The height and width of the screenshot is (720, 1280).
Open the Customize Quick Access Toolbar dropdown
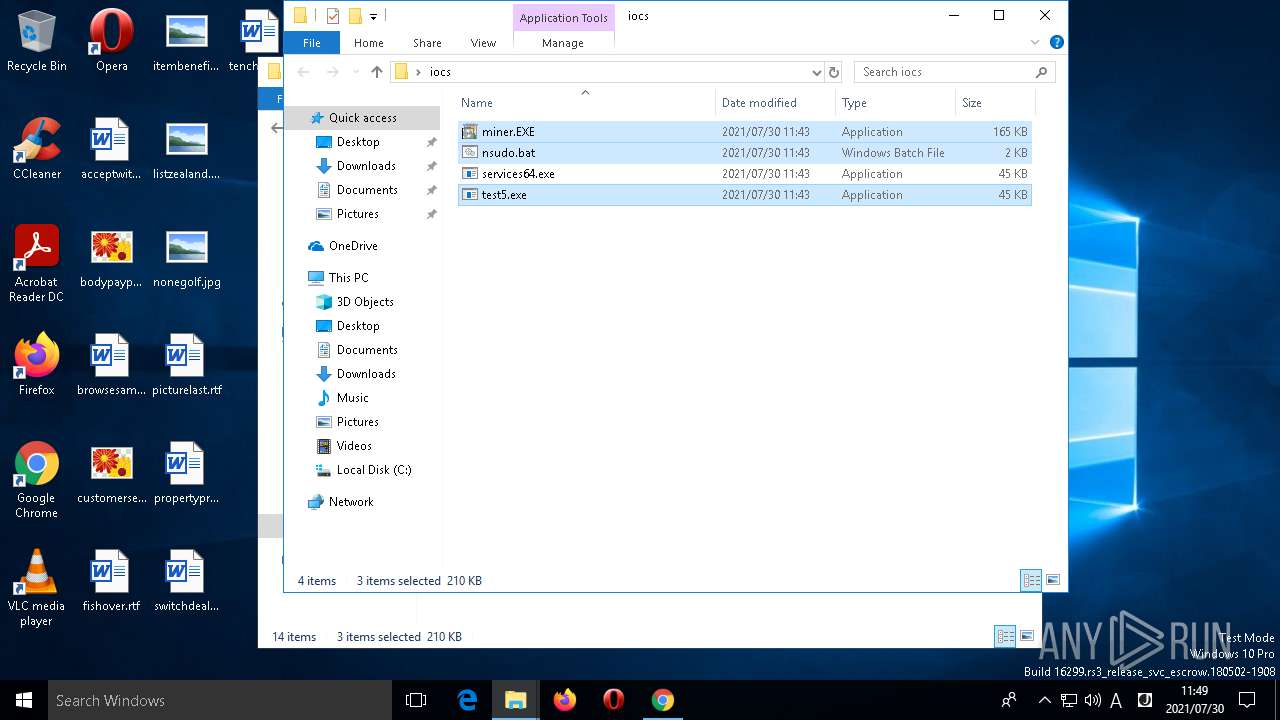tap(373, 16)
